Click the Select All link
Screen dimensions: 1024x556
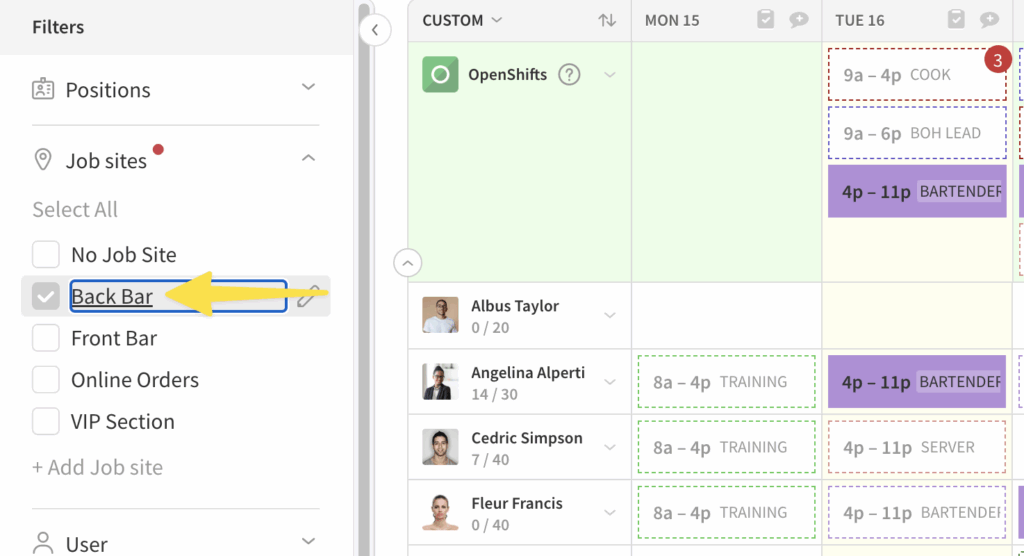(75, 209)
